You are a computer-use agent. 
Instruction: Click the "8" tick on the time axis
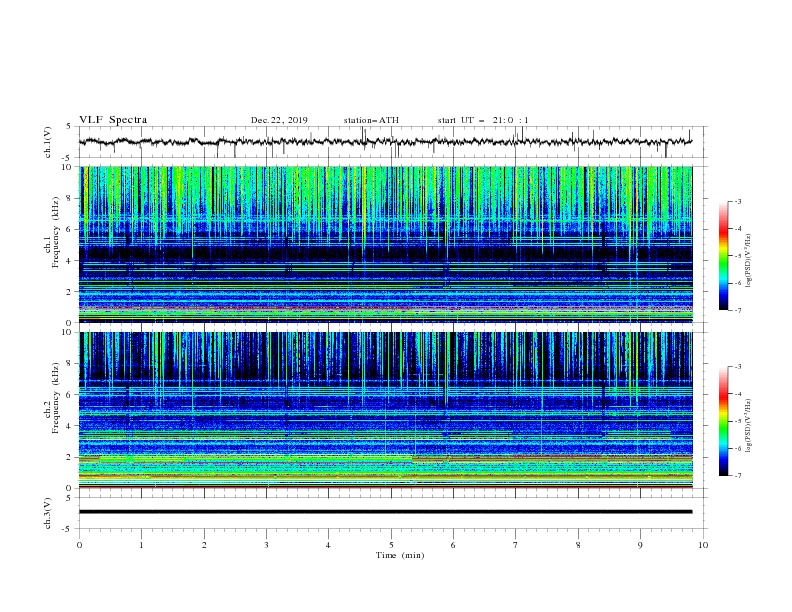(x=578, y=545)
